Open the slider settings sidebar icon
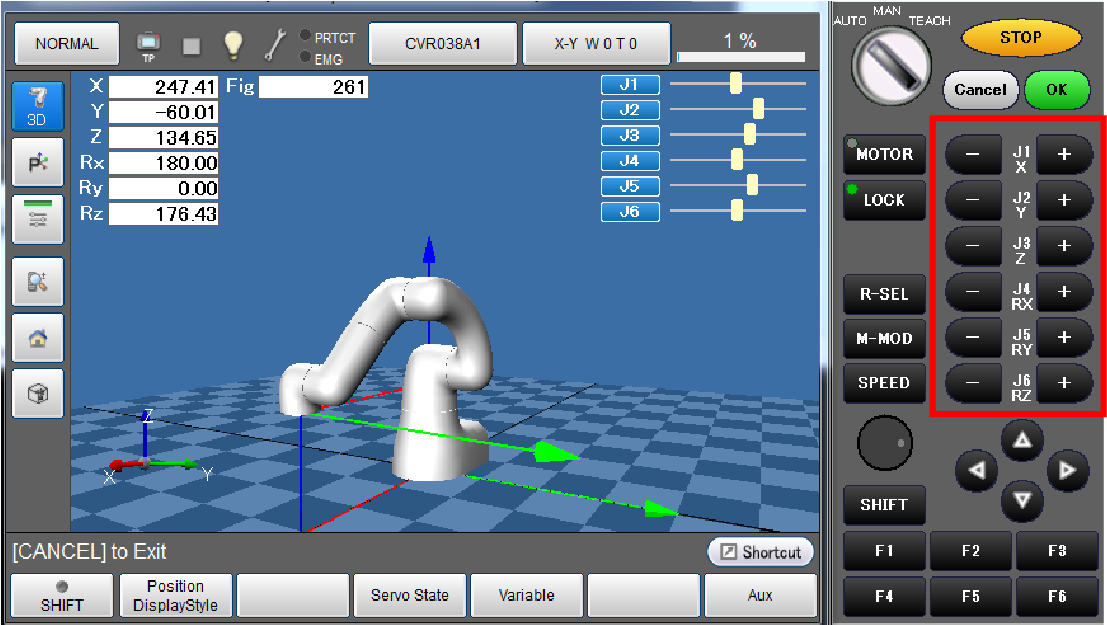This screenshot has width=1107, height=625. coord(37,219)
